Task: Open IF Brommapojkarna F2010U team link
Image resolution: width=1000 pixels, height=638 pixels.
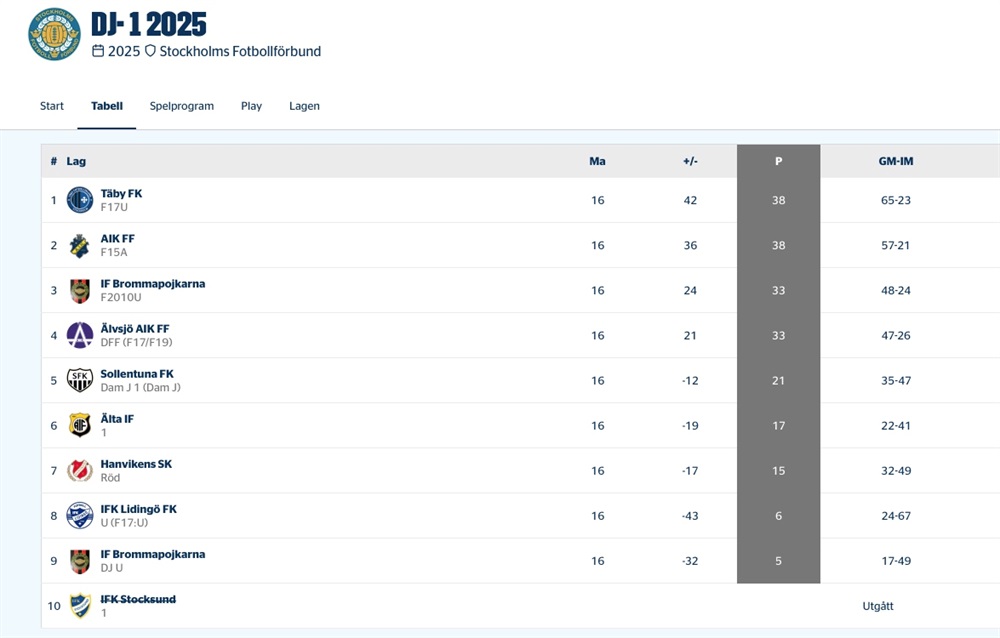Action: (152, 284)
